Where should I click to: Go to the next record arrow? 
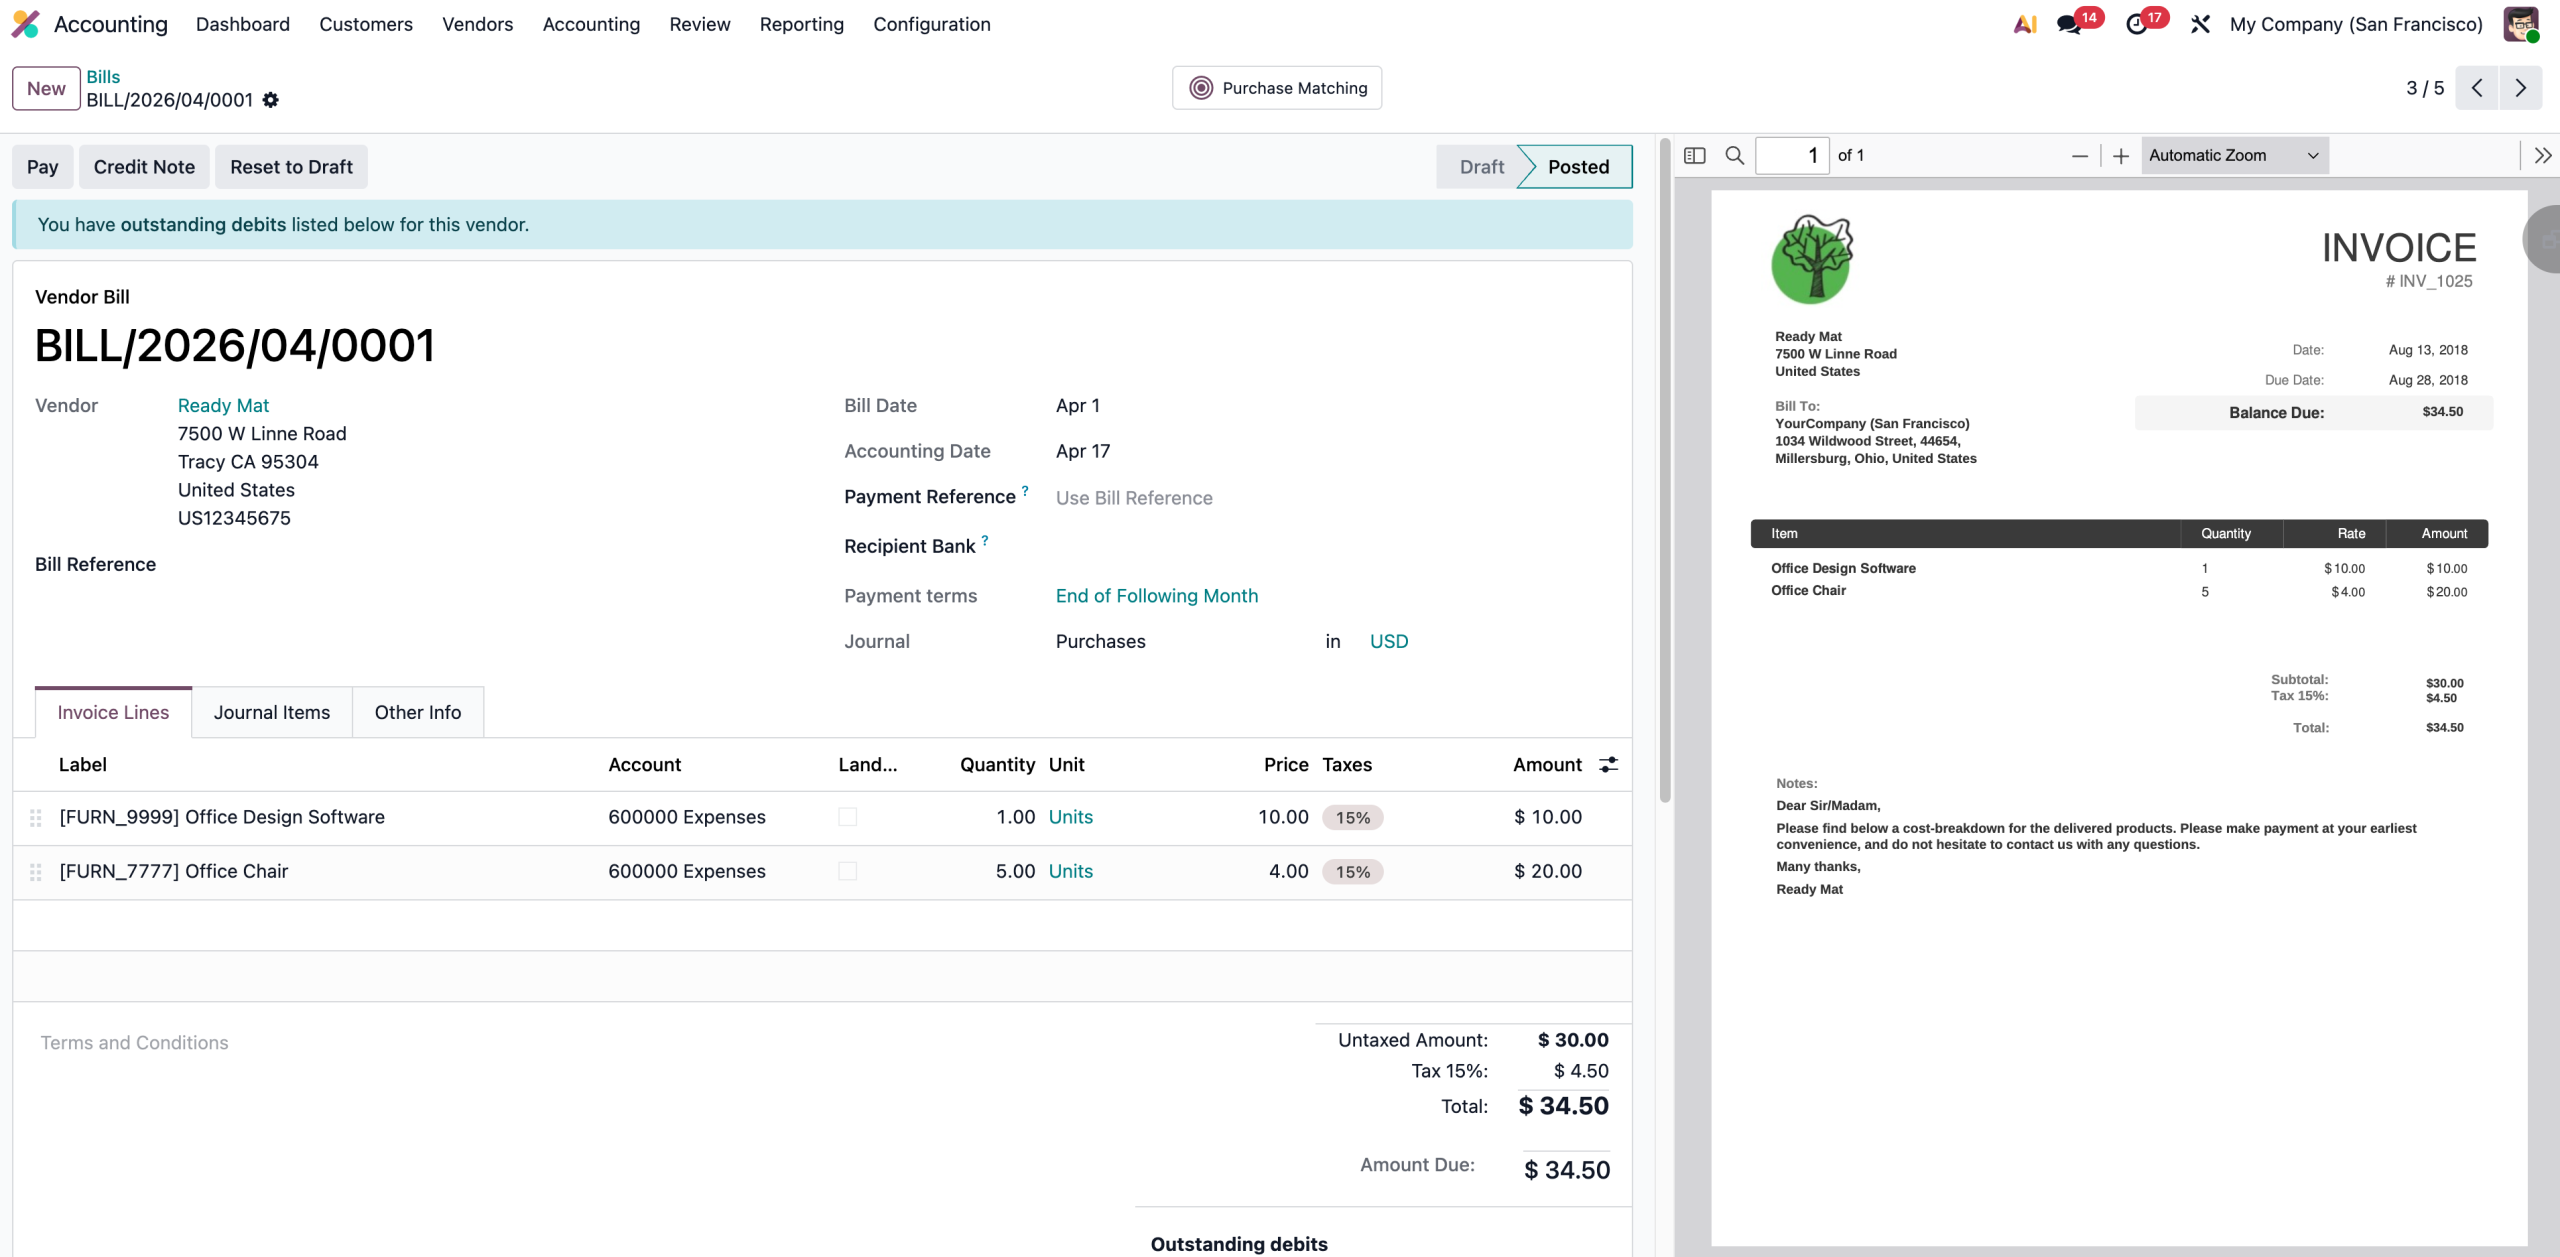pyautogui.click(x=2521, y=88)
